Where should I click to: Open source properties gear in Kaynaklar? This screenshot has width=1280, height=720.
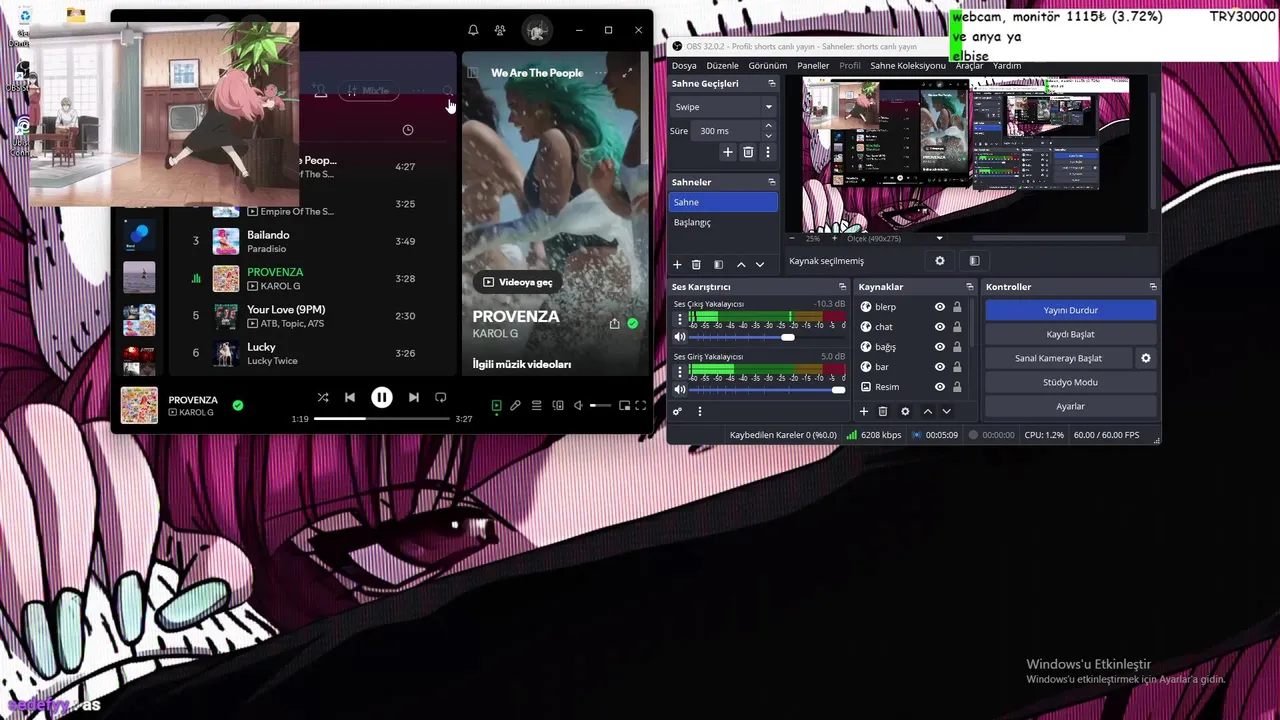click(x=905, y=411)
